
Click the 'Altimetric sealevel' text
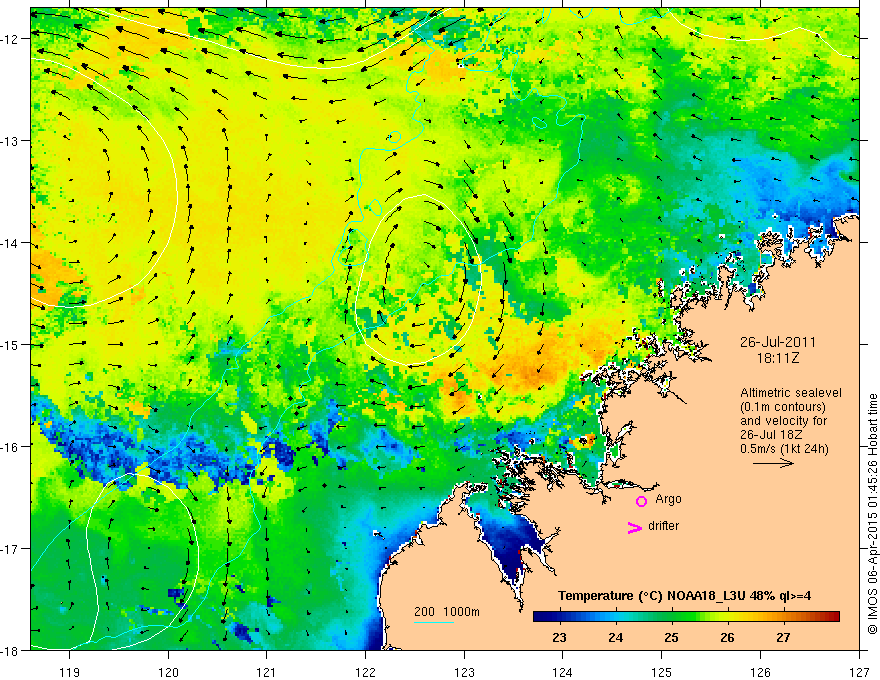click(791, 393)
